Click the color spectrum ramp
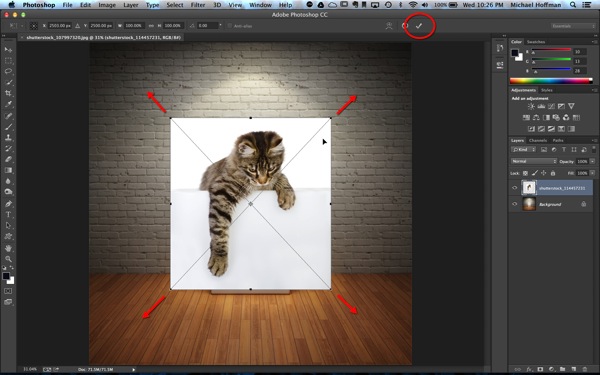Screen dimensions: 600x375 coord(551,81)
